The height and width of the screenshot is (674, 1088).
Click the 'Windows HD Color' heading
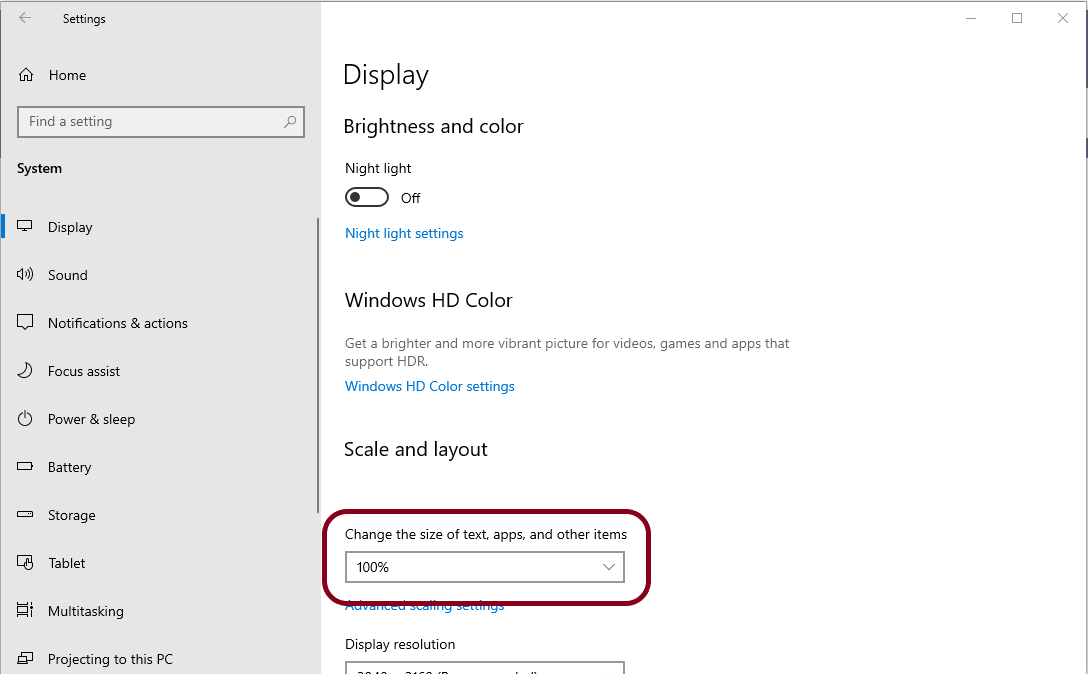tap(428, 300)
